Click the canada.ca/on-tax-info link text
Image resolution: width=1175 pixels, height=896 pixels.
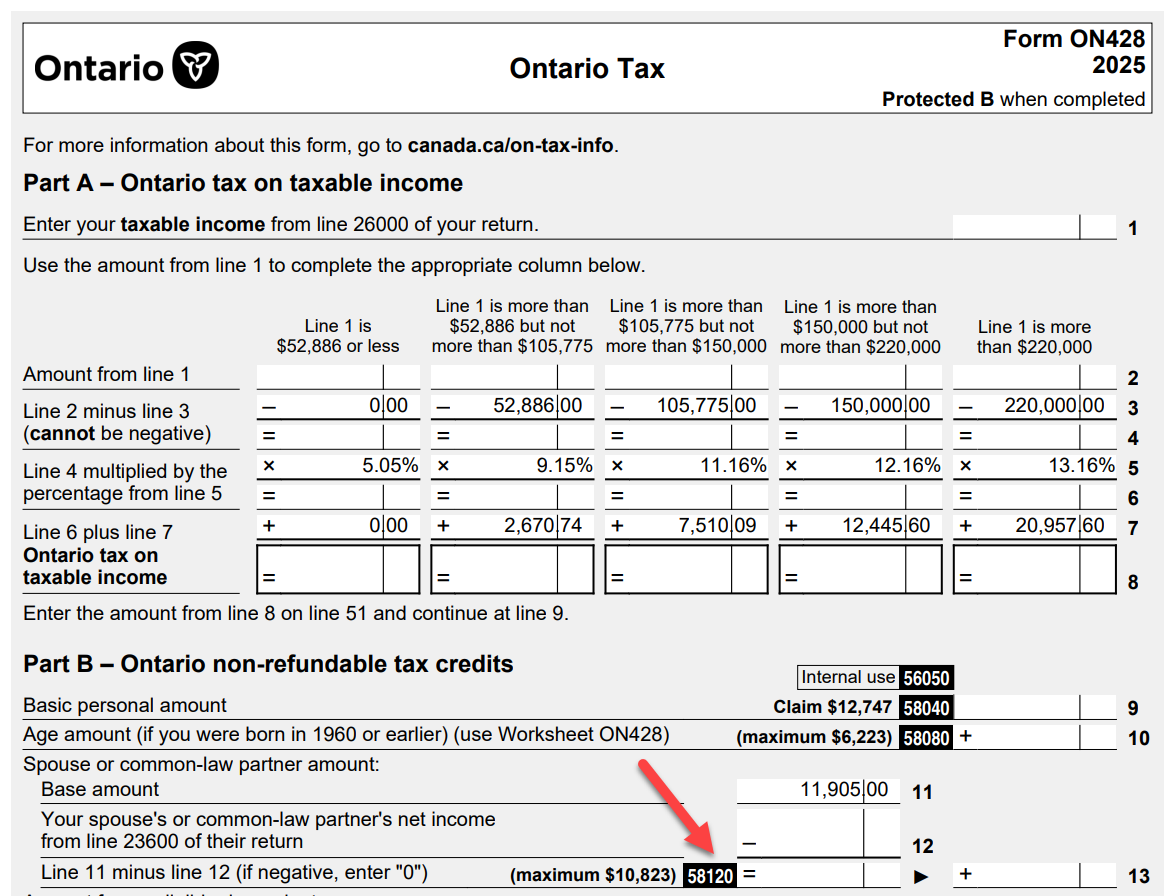tap(510, 145)
